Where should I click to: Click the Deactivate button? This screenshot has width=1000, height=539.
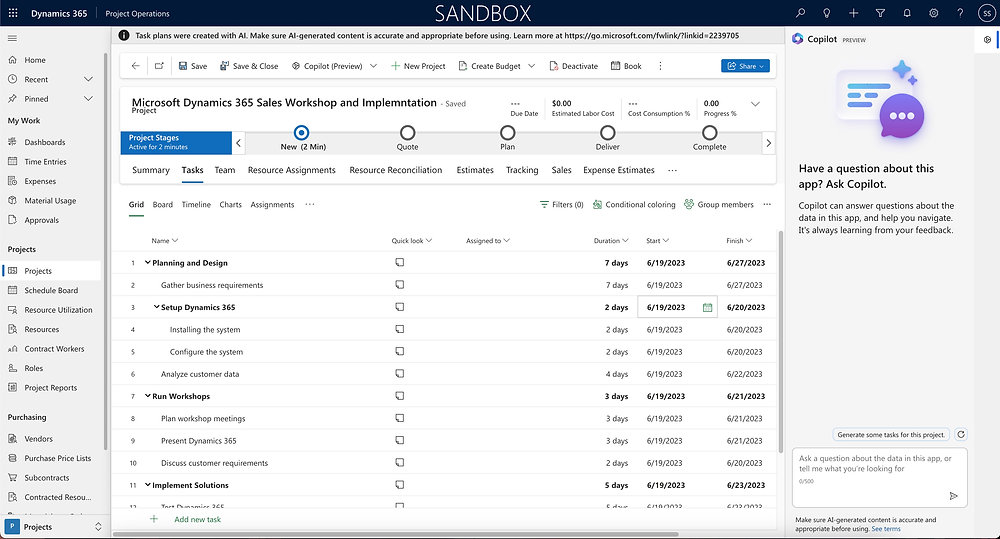coord(573,66)
